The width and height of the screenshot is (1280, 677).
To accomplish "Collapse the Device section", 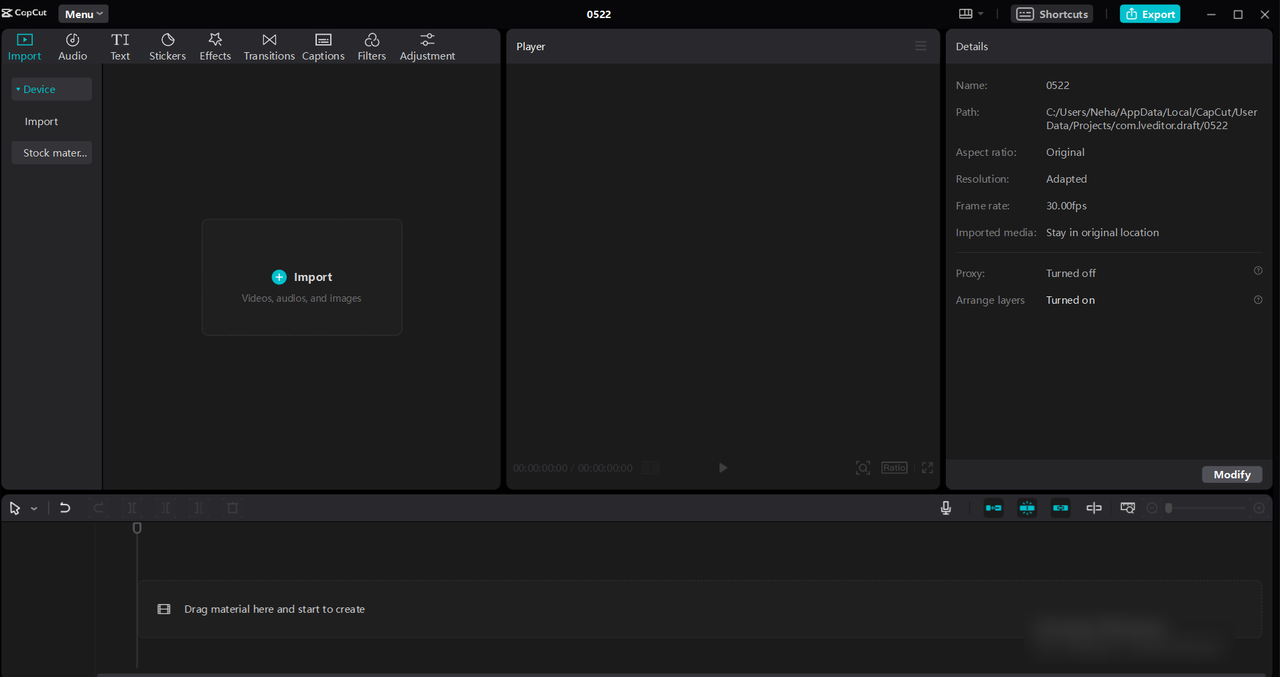I will 52,89.
